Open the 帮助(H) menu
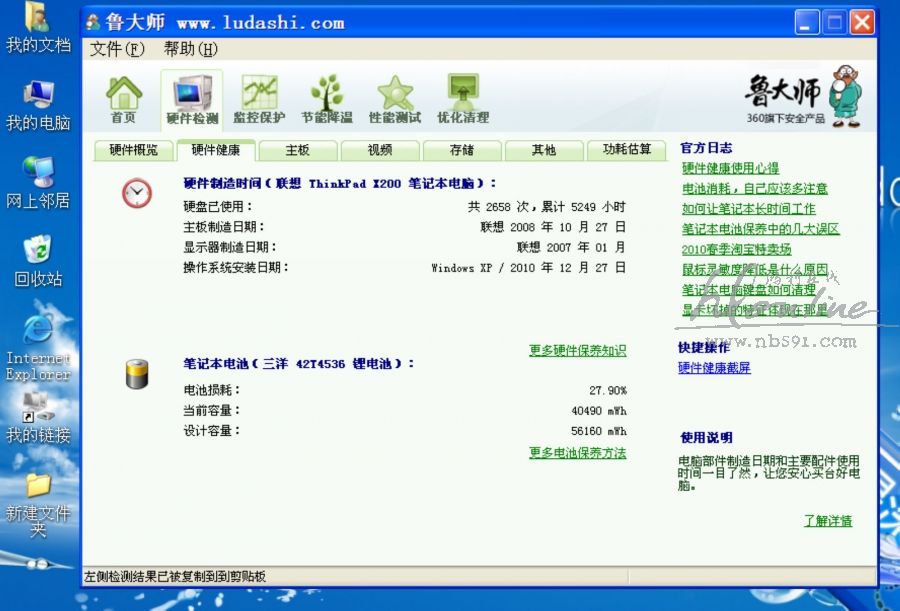900x611 pixels. click(x=191, y=49)
